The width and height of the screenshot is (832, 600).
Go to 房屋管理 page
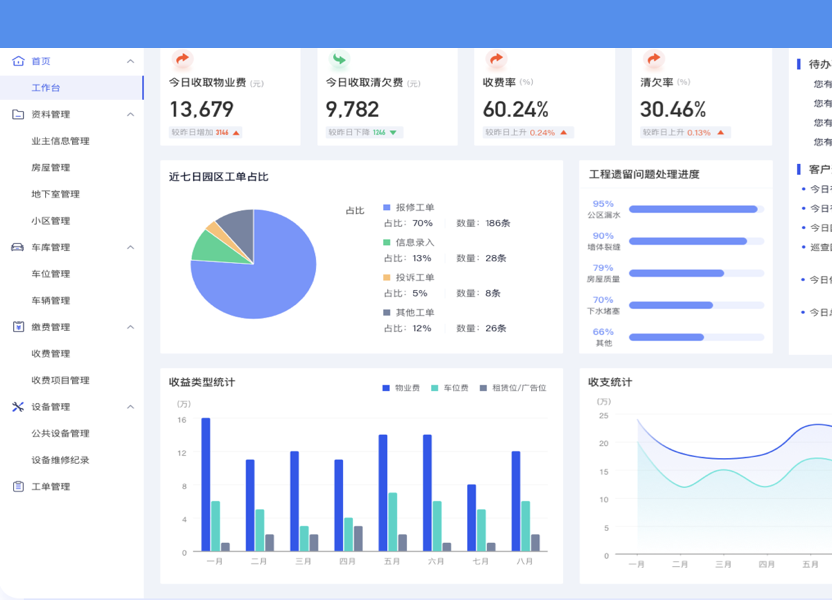coord(50,168)
